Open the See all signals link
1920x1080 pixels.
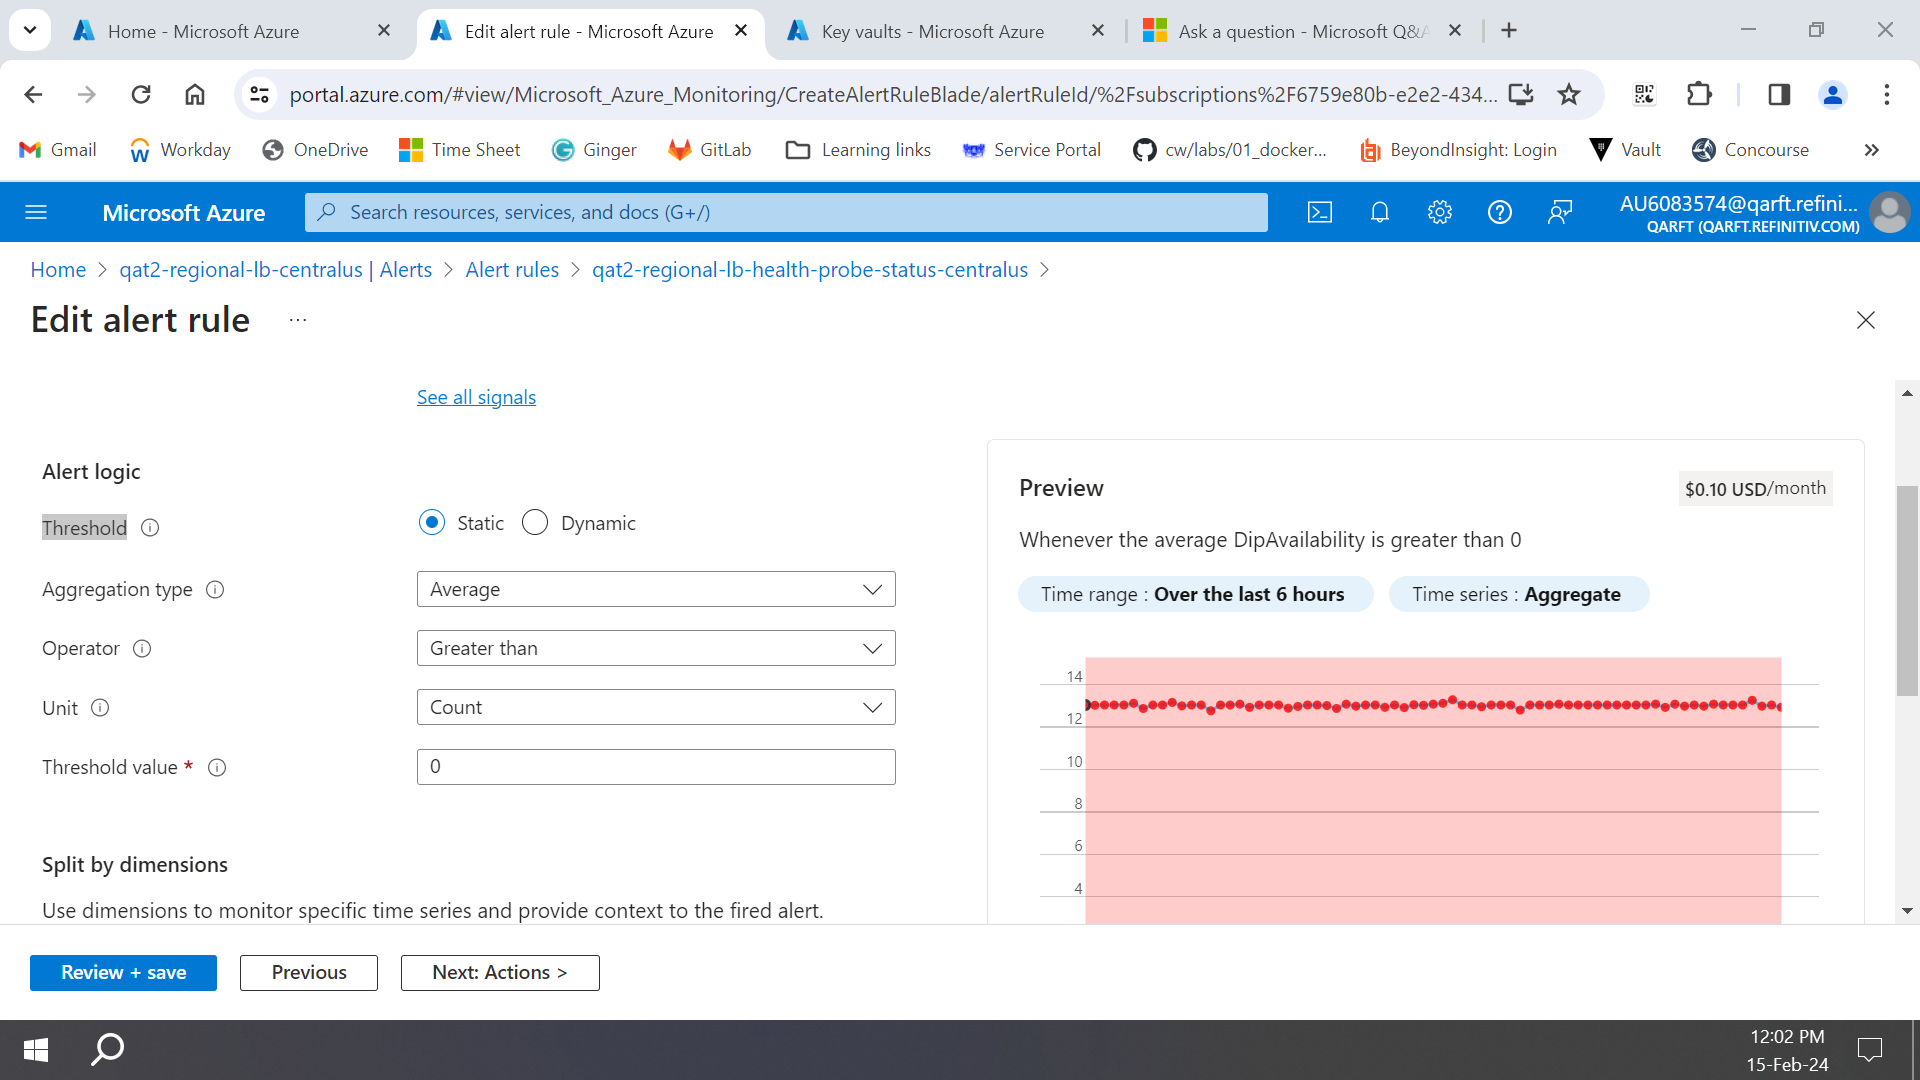pyautogui.click(x=476, y=397)
